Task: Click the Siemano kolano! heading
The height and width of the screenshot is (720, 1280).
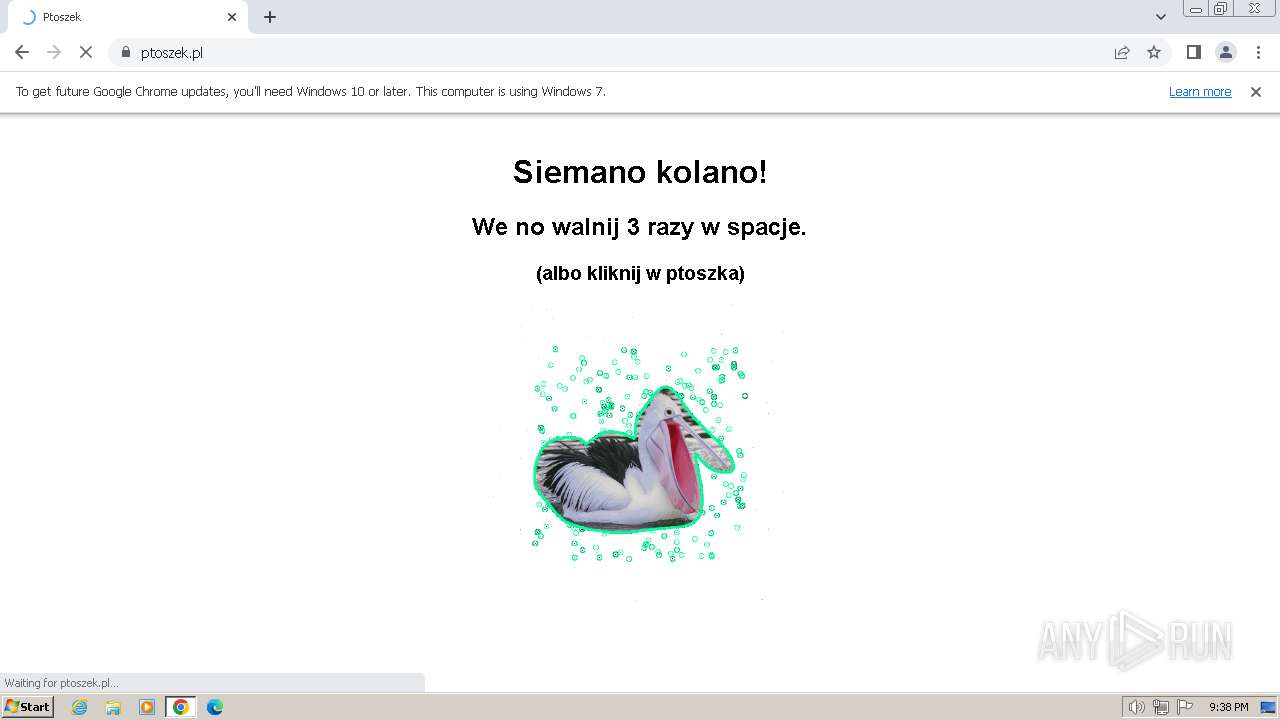Action: tap(640, 172)
